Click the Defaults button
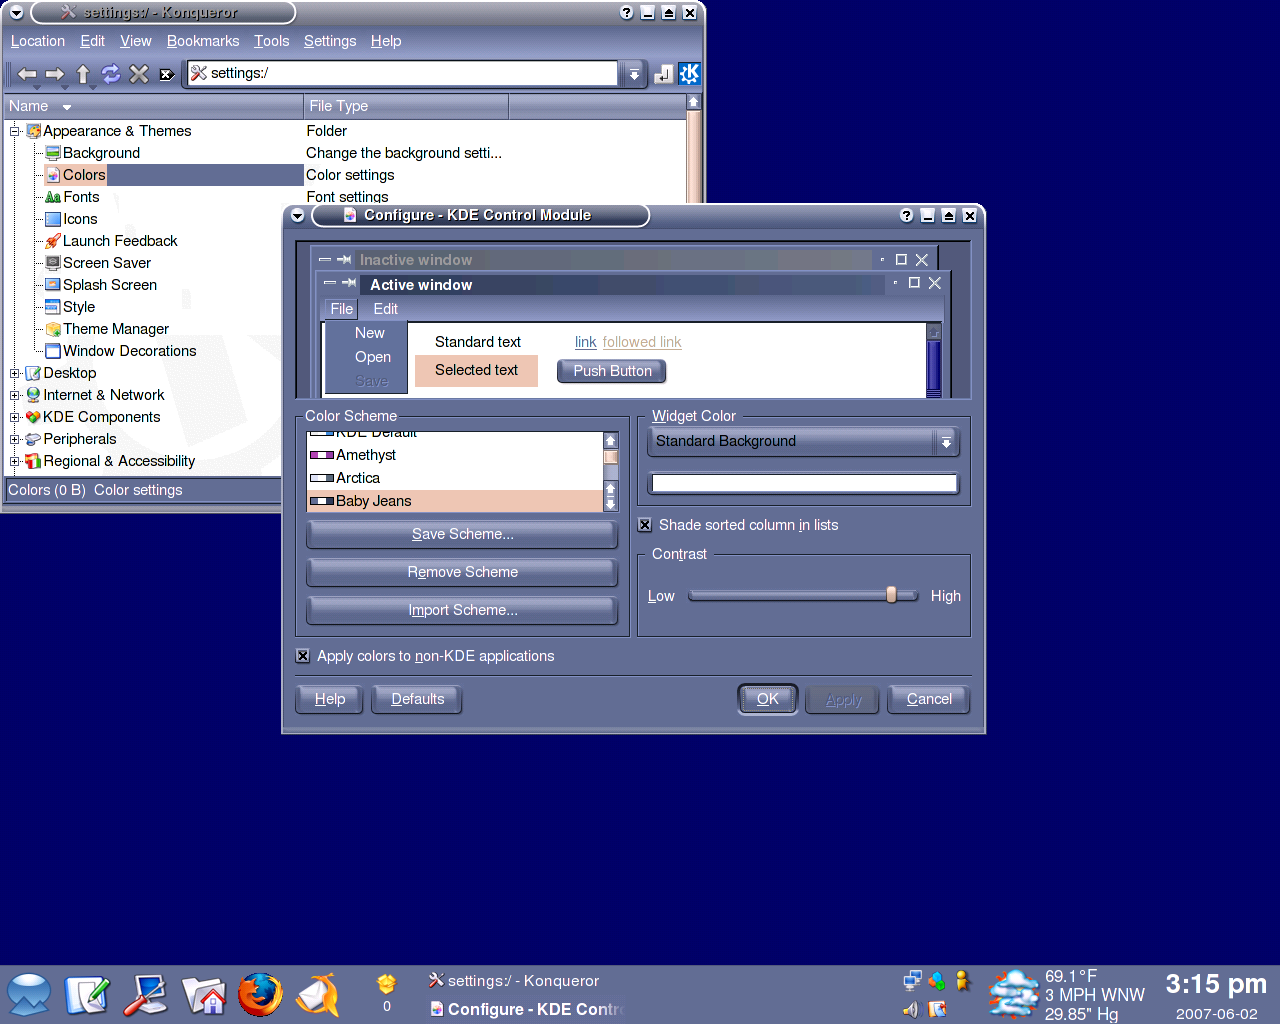Viewport: 1280px width, 1024px height. point(417,699)
